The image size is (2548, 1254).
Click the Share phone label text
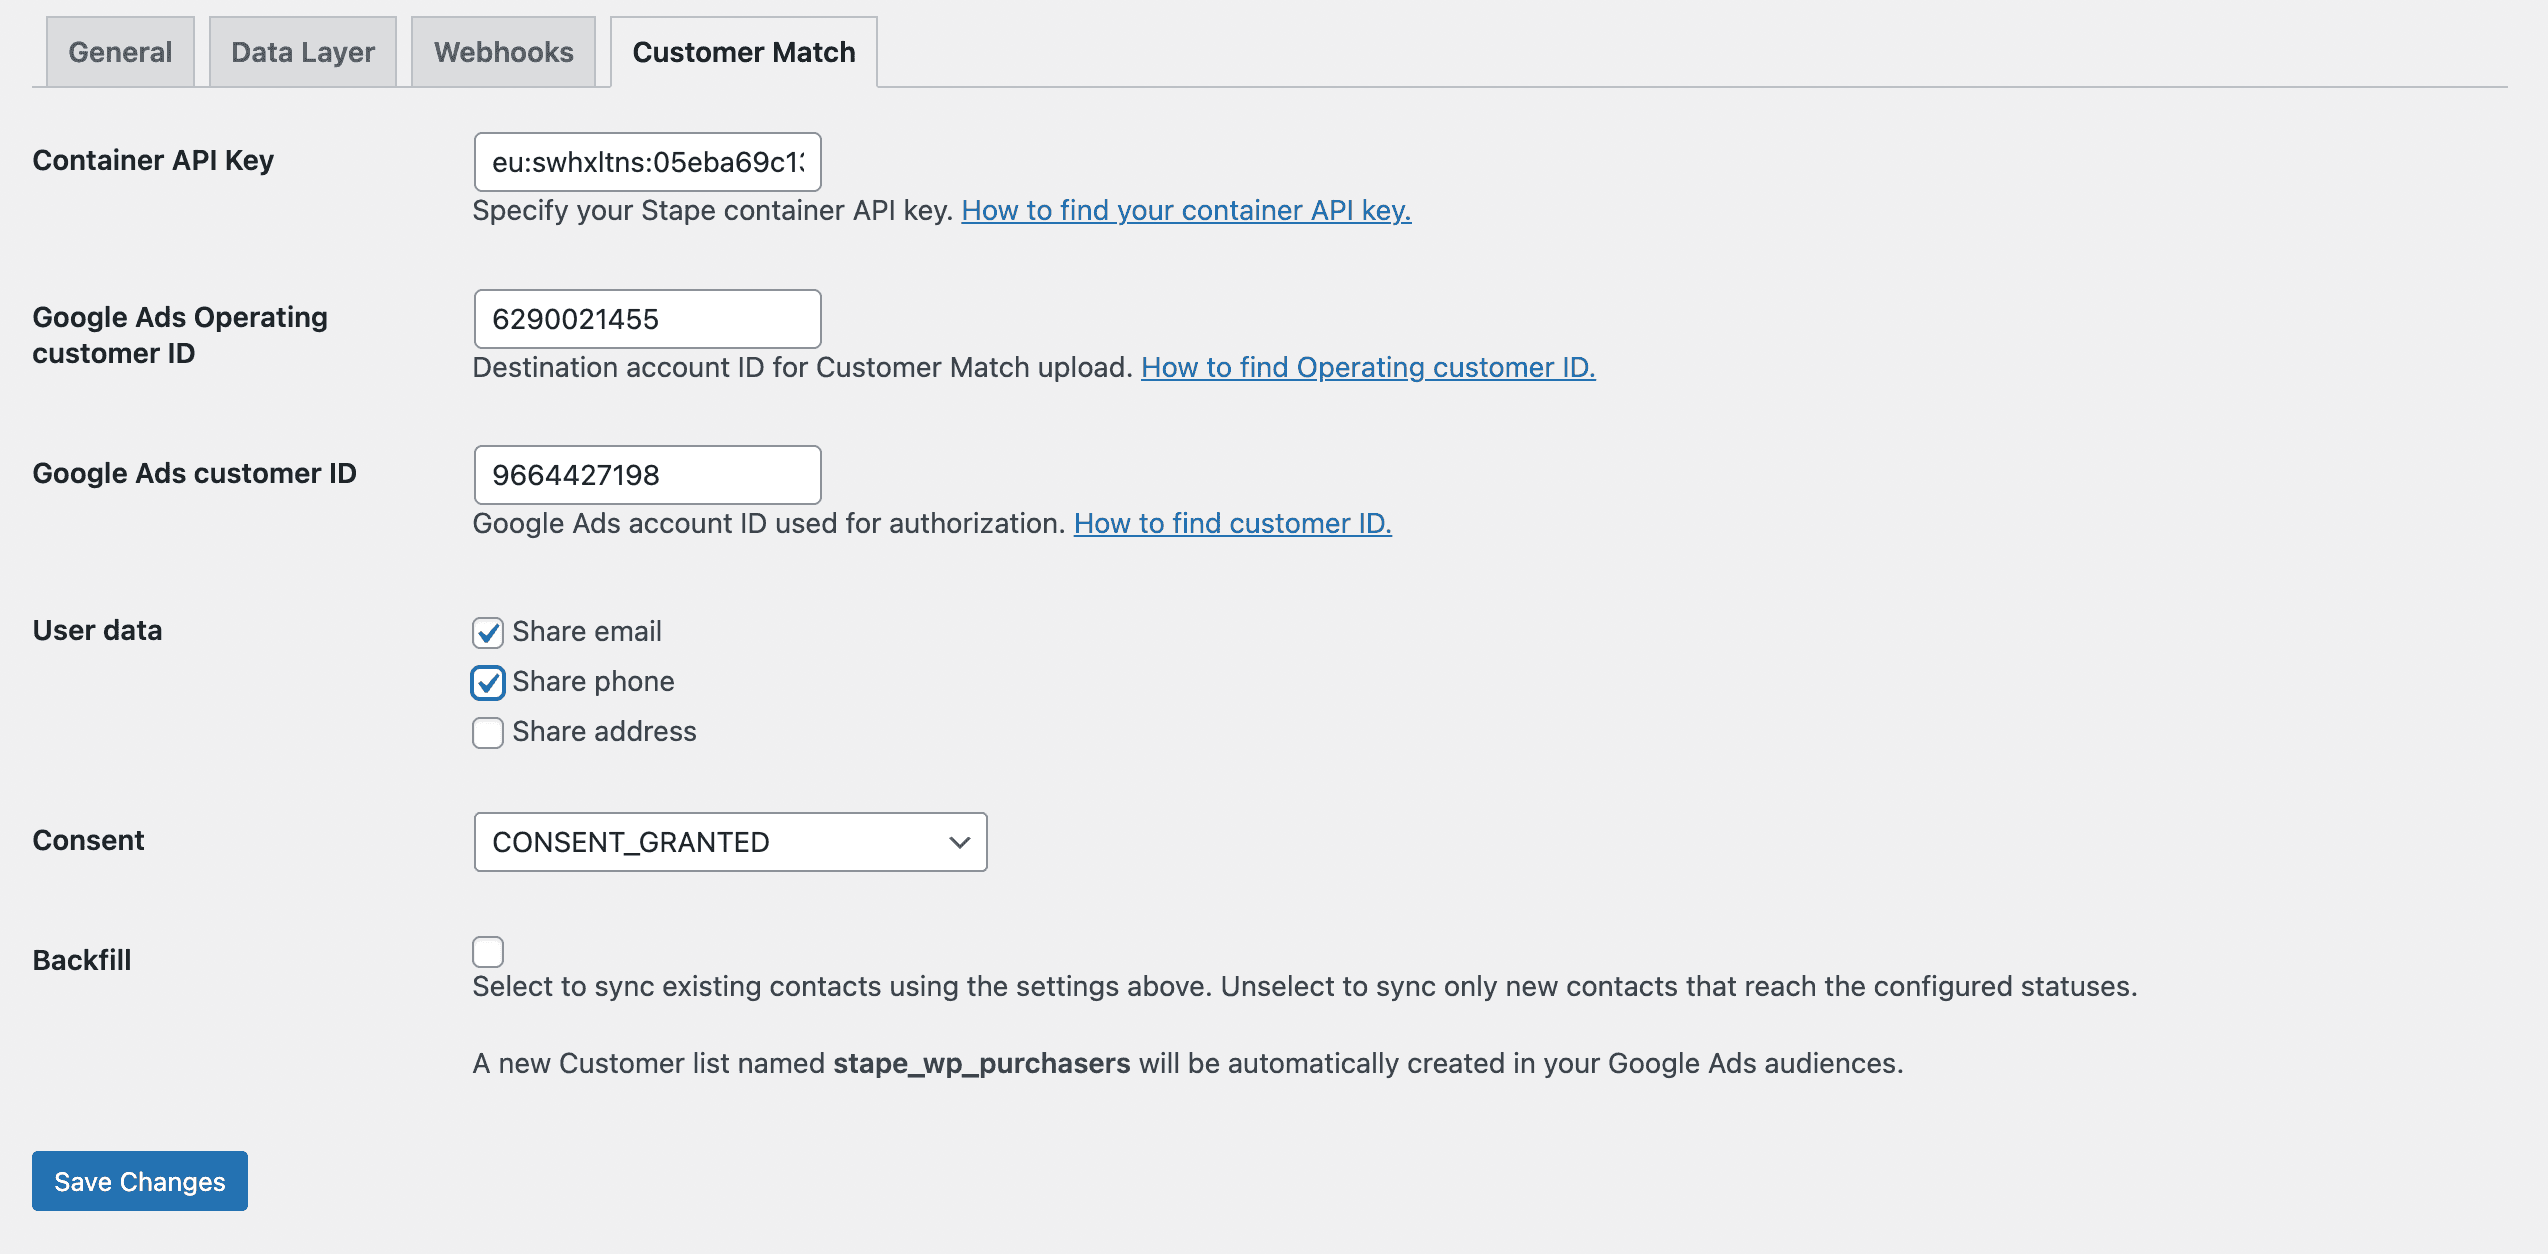pos(593,682)
